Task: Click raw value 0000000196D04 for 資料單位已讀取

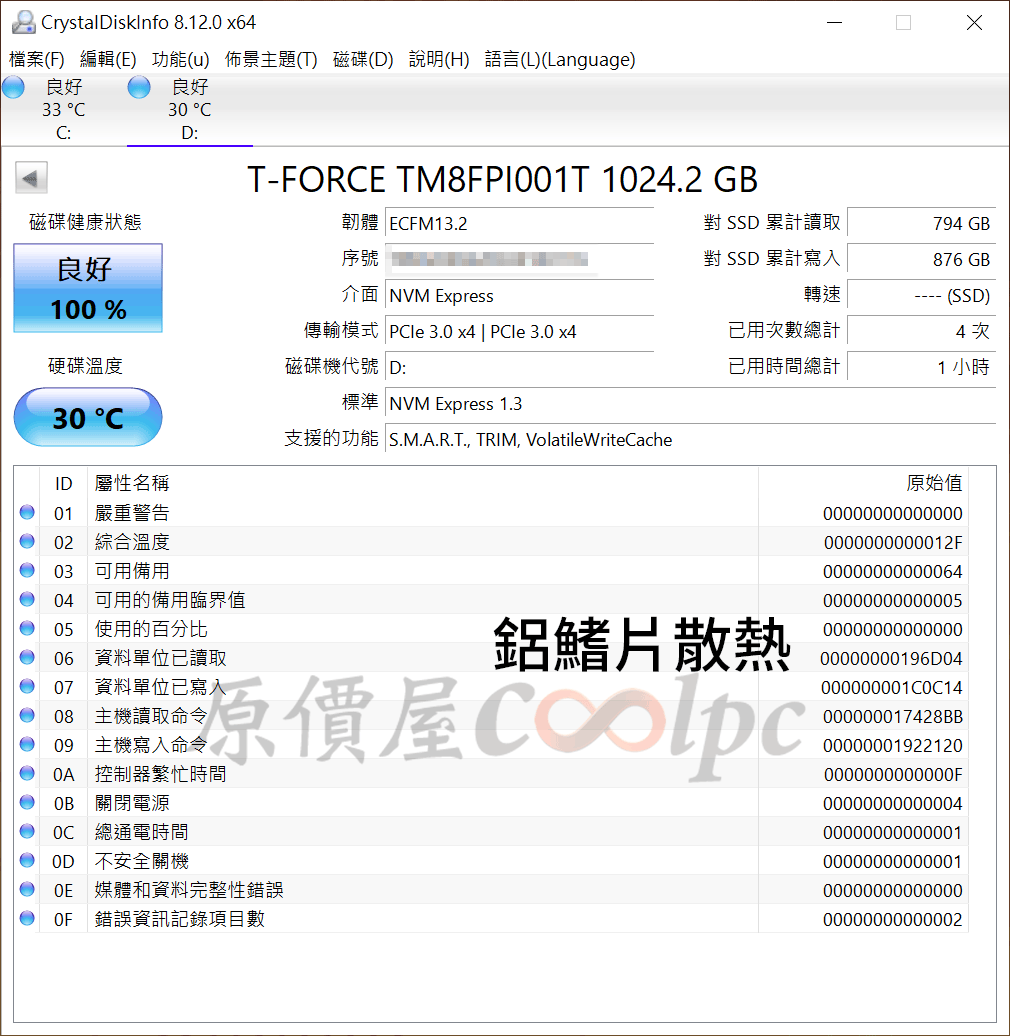Action: pos(892,659)
